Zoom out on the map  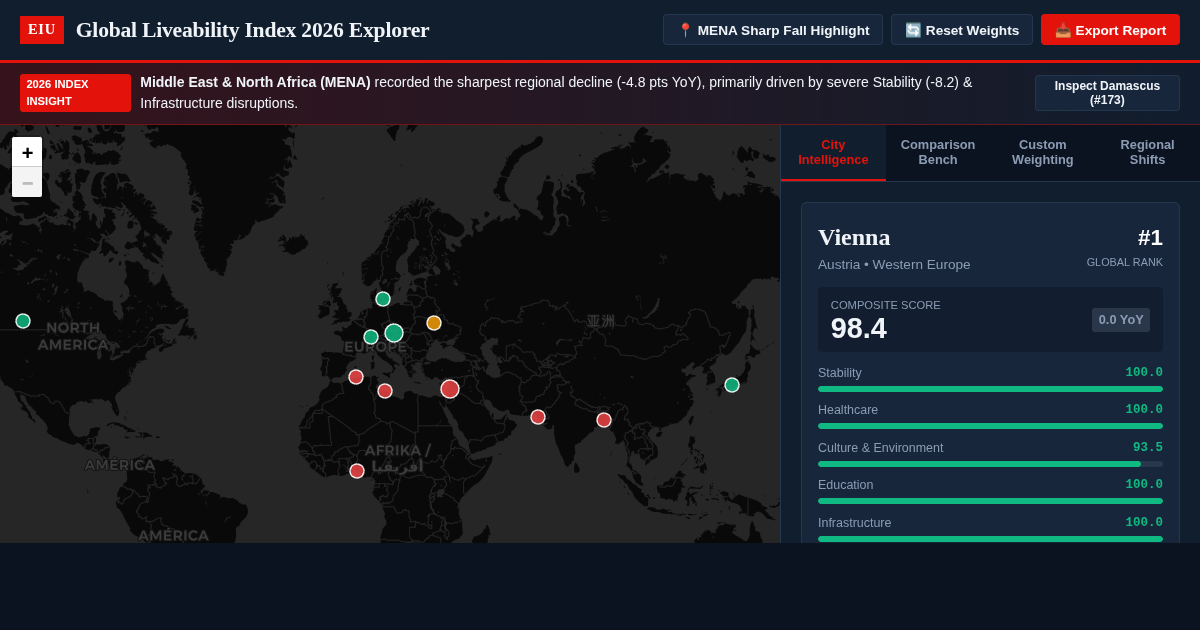coord(27,182)
